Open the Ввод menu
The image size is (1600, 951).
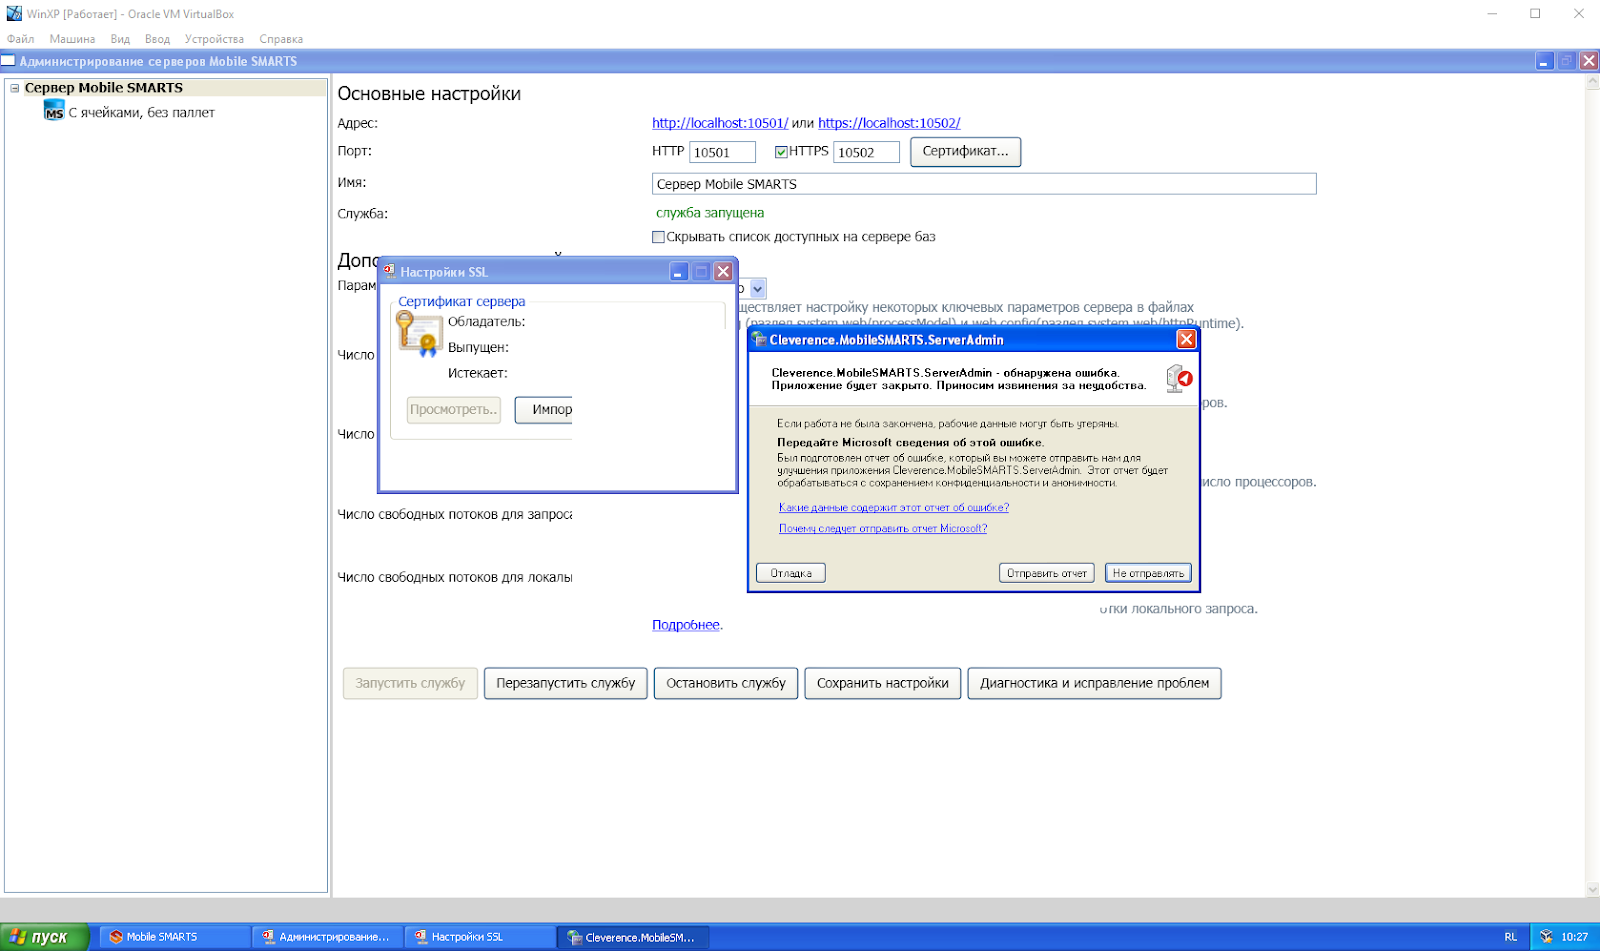tap(157, 39)
